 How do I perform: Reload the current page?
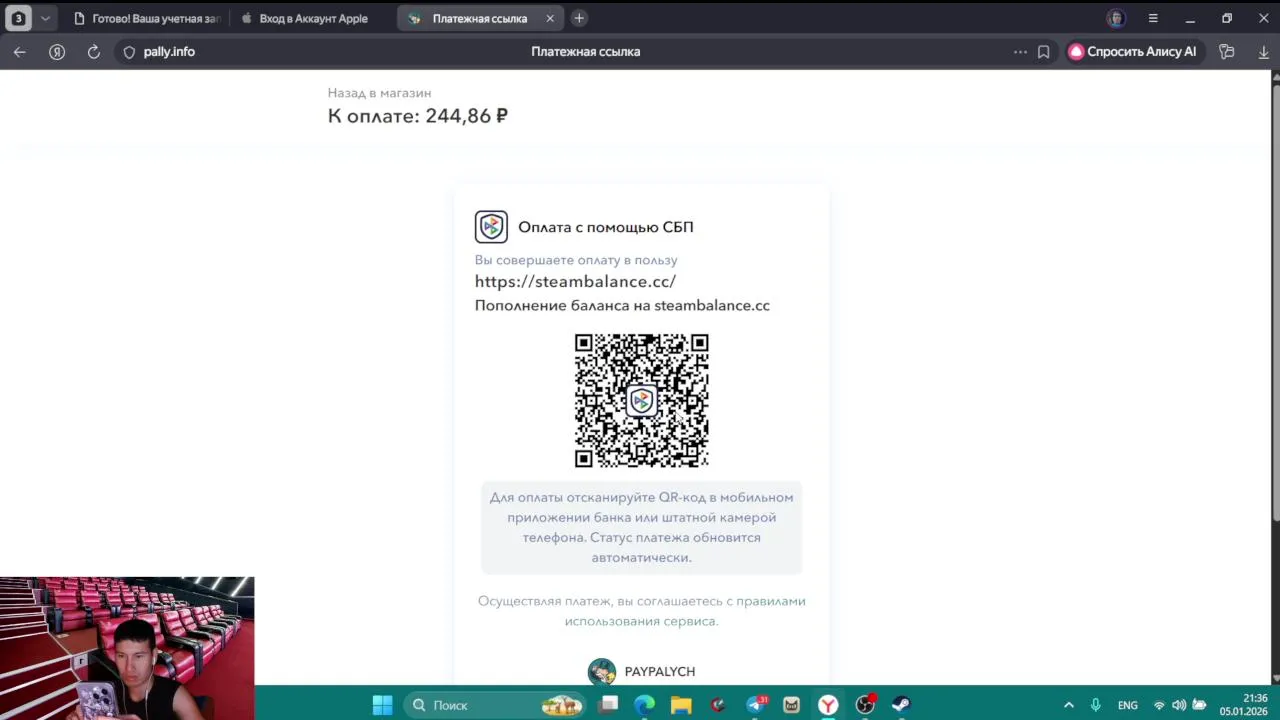point(94,52)
